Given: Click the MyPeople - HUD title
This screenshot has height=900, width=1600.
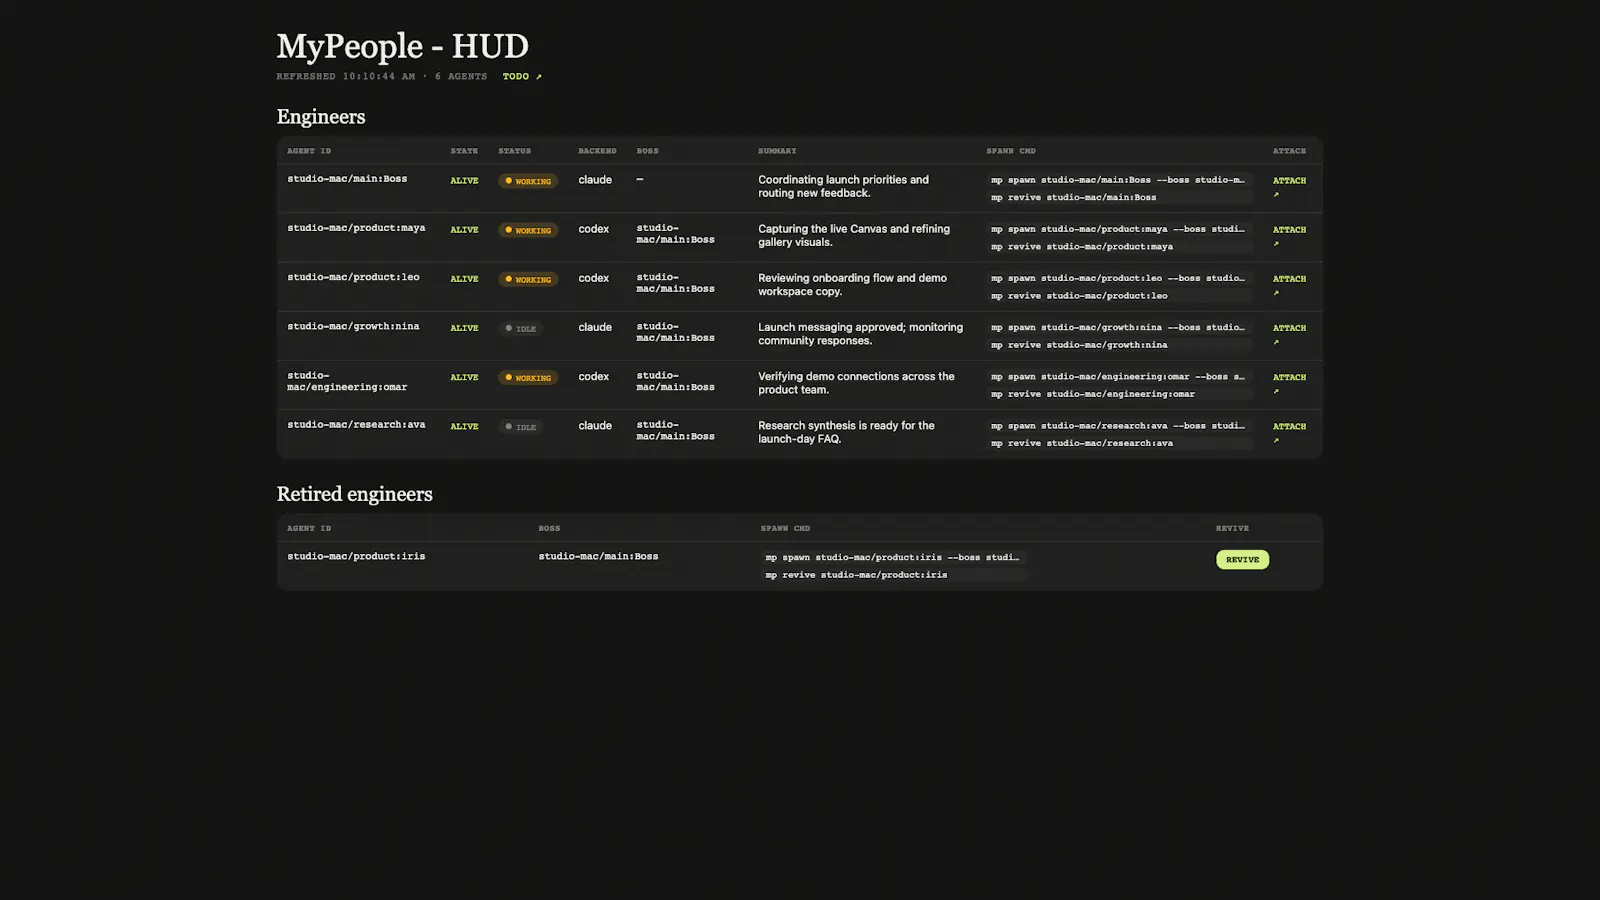Looking at the screenshot, I should [402, 46].
